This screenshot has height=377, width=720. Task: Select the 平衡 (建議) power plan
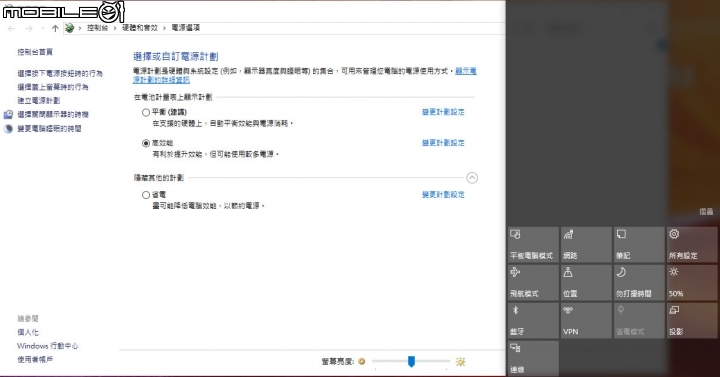coord(146,113)
